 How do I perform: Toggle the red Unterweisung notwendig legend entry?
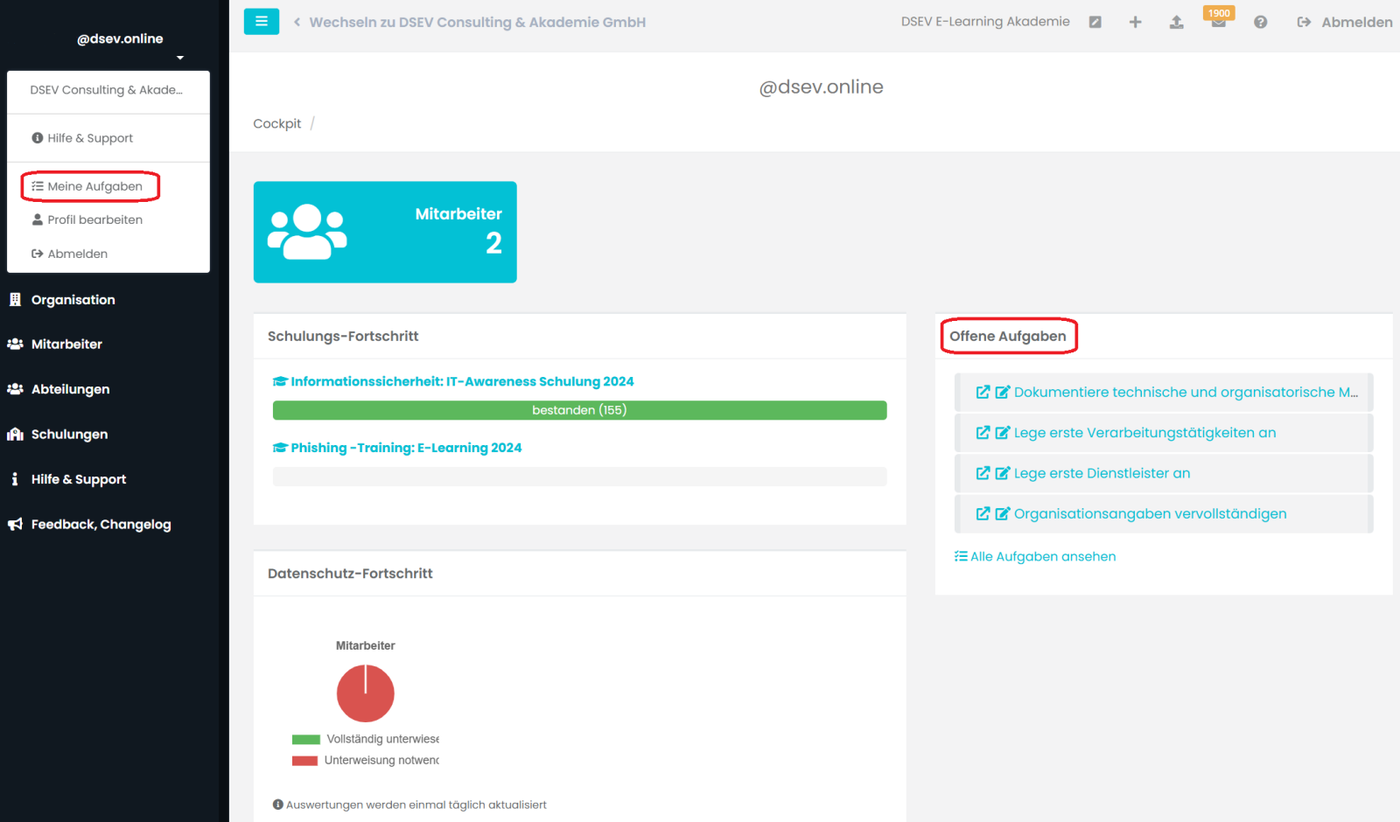coord(365,760)
